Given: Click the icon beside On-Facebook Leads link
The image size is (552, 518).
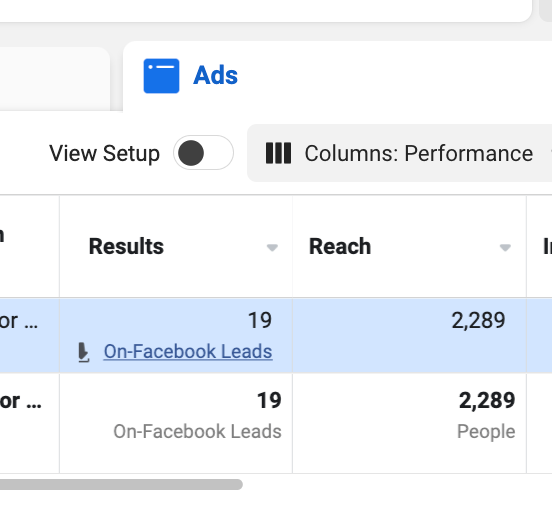Looking at the screenshot, I should 83,352.
